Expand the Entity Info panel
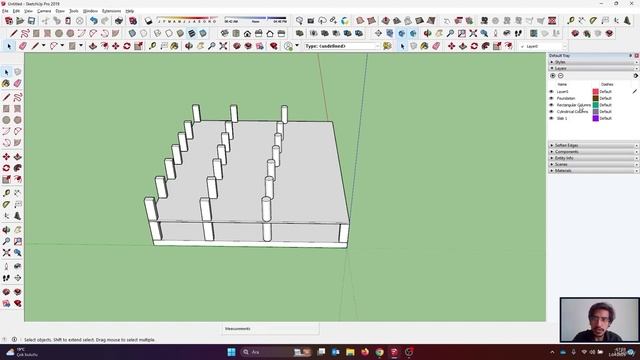 593,158
